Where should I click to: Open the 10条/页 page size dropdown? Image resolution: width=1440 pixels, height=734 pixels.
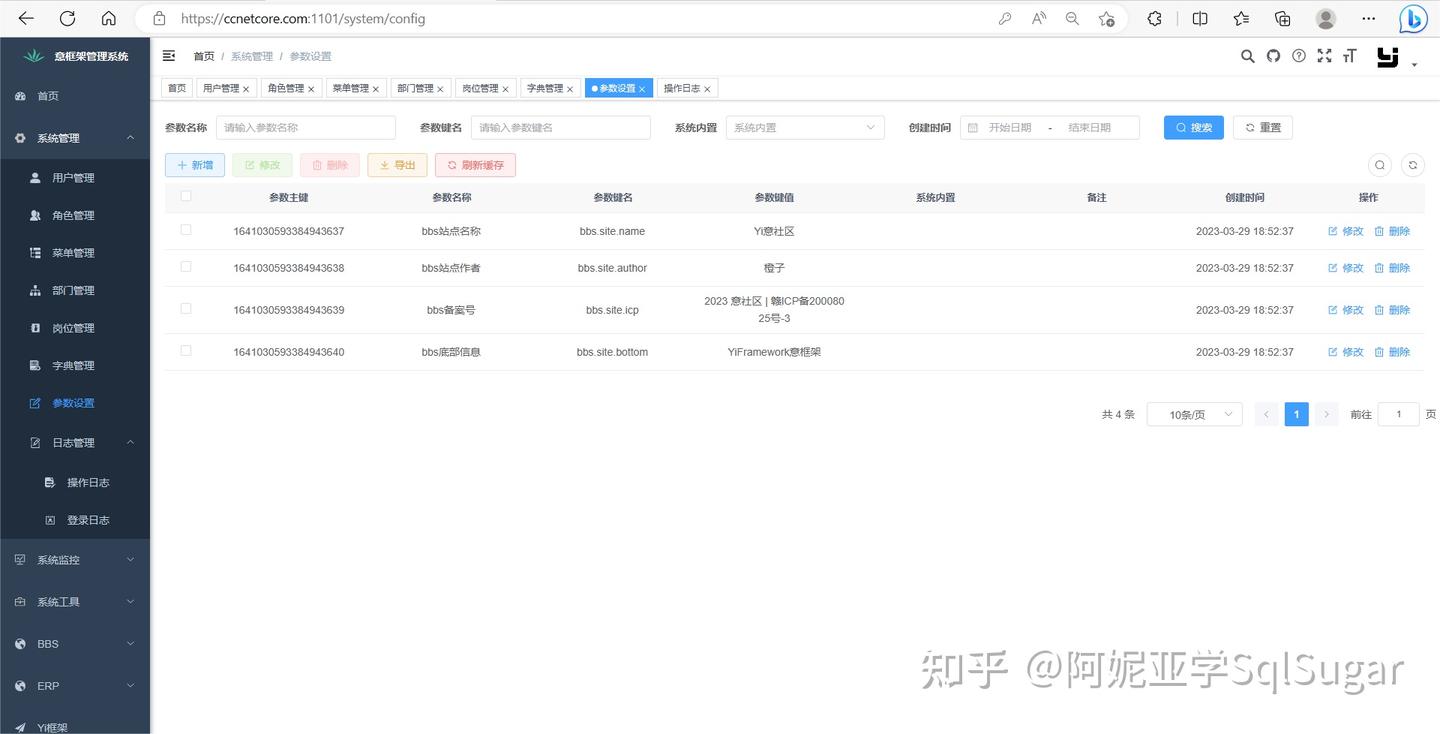point(1194,414)
